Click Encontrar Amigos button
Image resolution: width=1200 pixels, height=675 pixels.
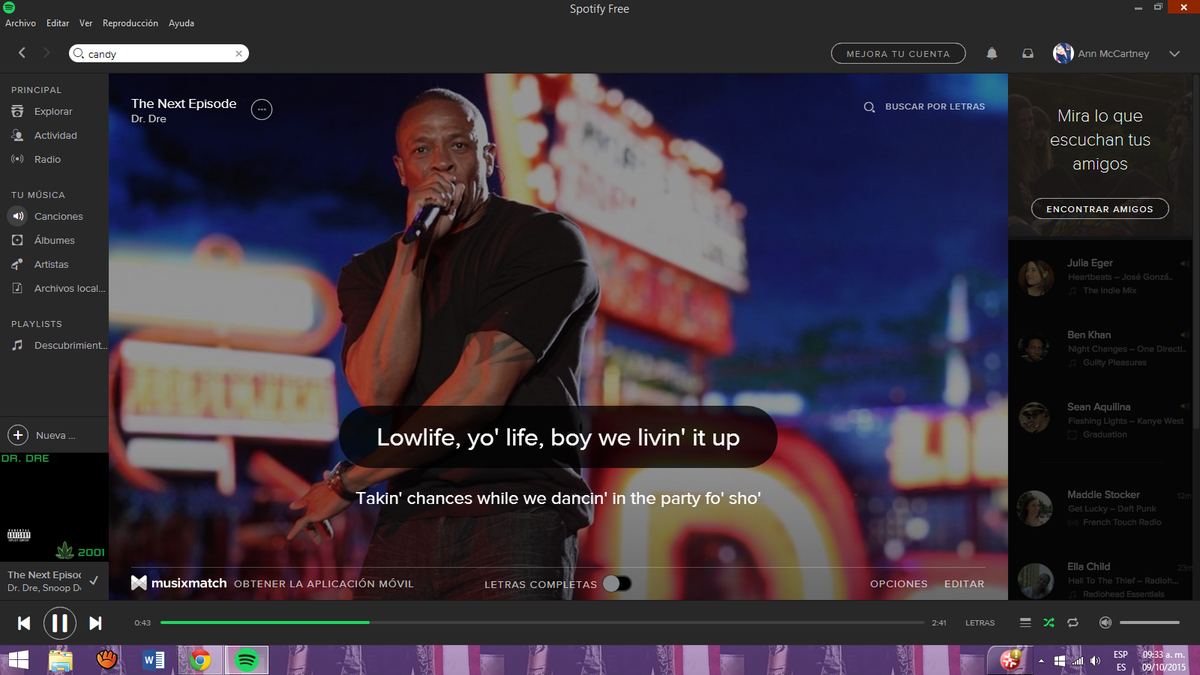click(1099, 209)
